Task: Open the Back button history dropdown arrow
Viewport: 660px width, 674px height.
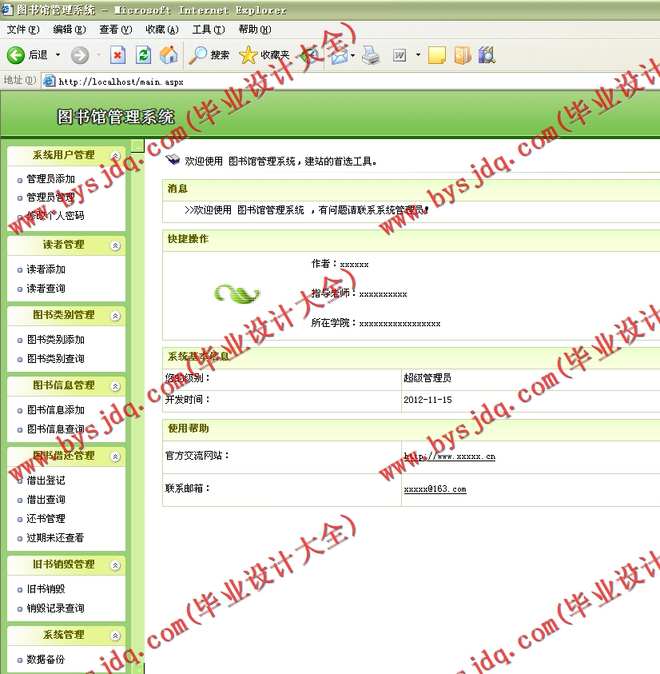Action: (57, 55)
